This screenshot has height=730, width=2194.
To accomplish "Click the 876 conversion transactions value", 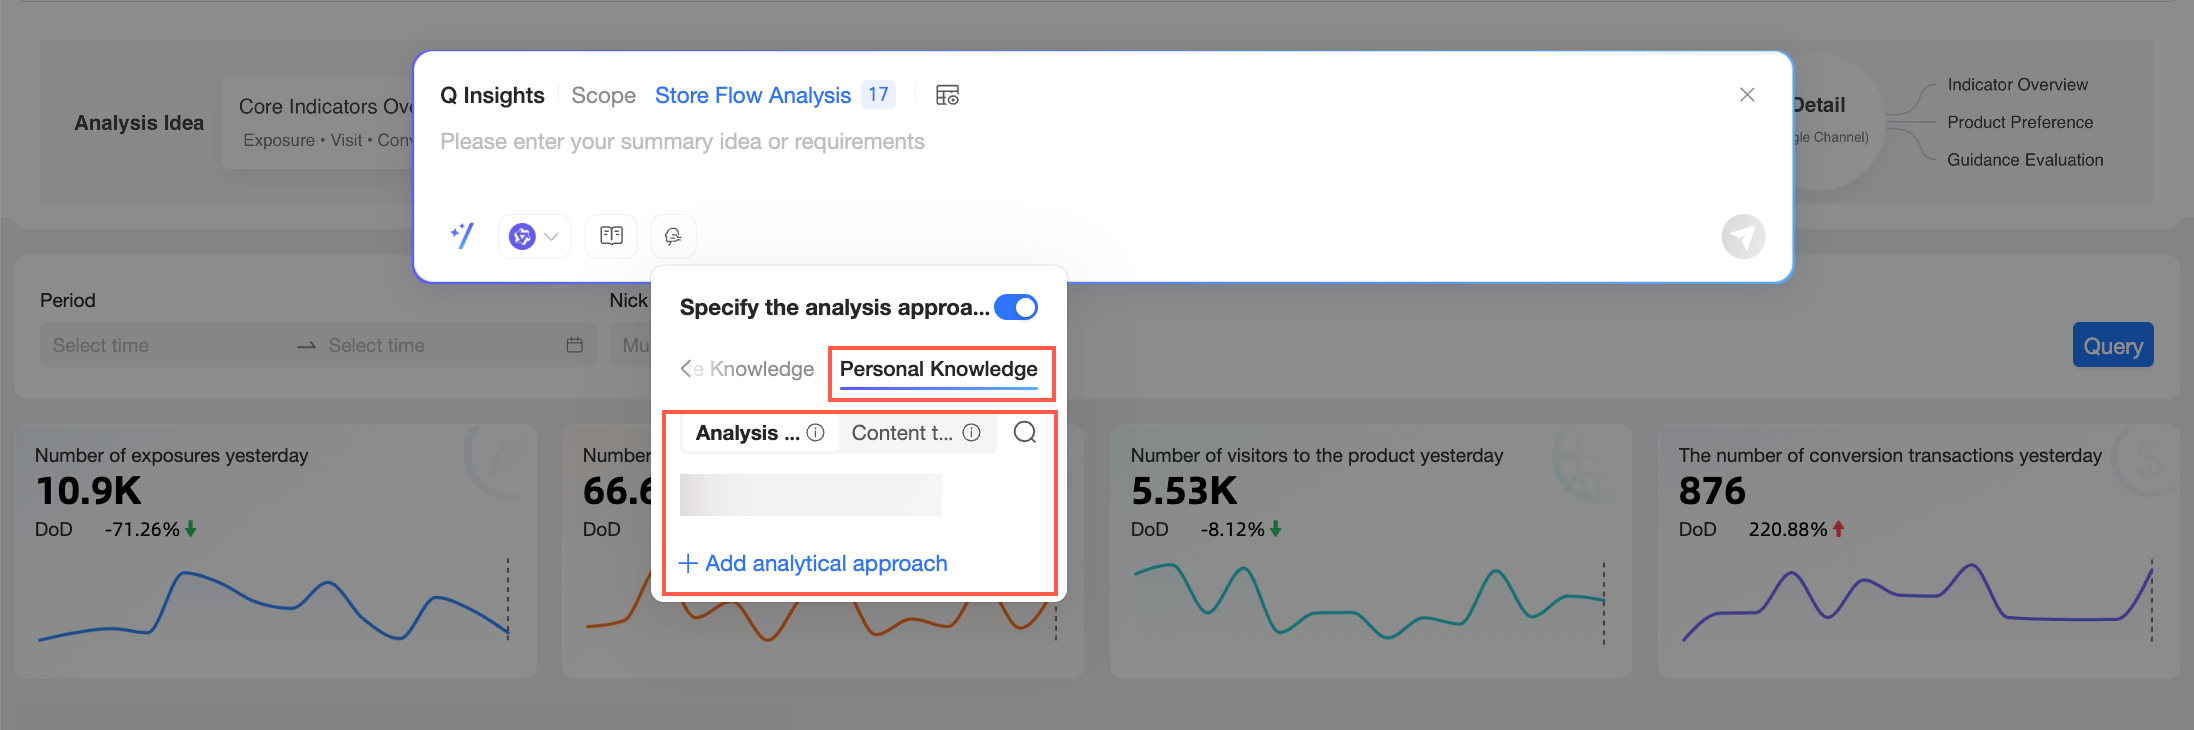I will (1712, 491).
